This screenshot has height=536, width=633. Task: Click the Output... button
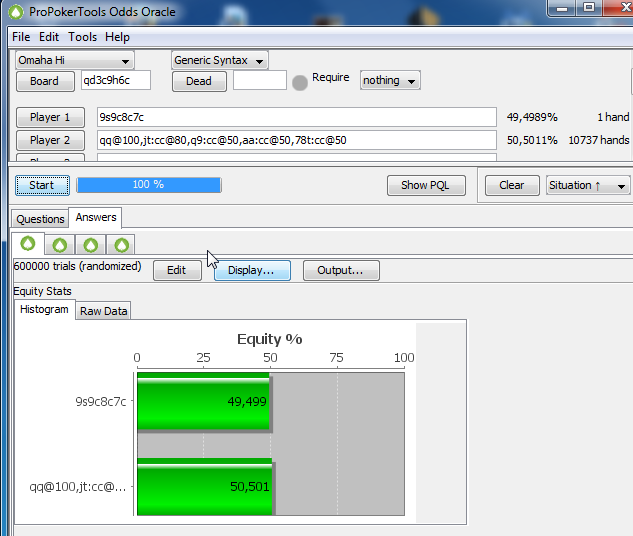(341, 270)
